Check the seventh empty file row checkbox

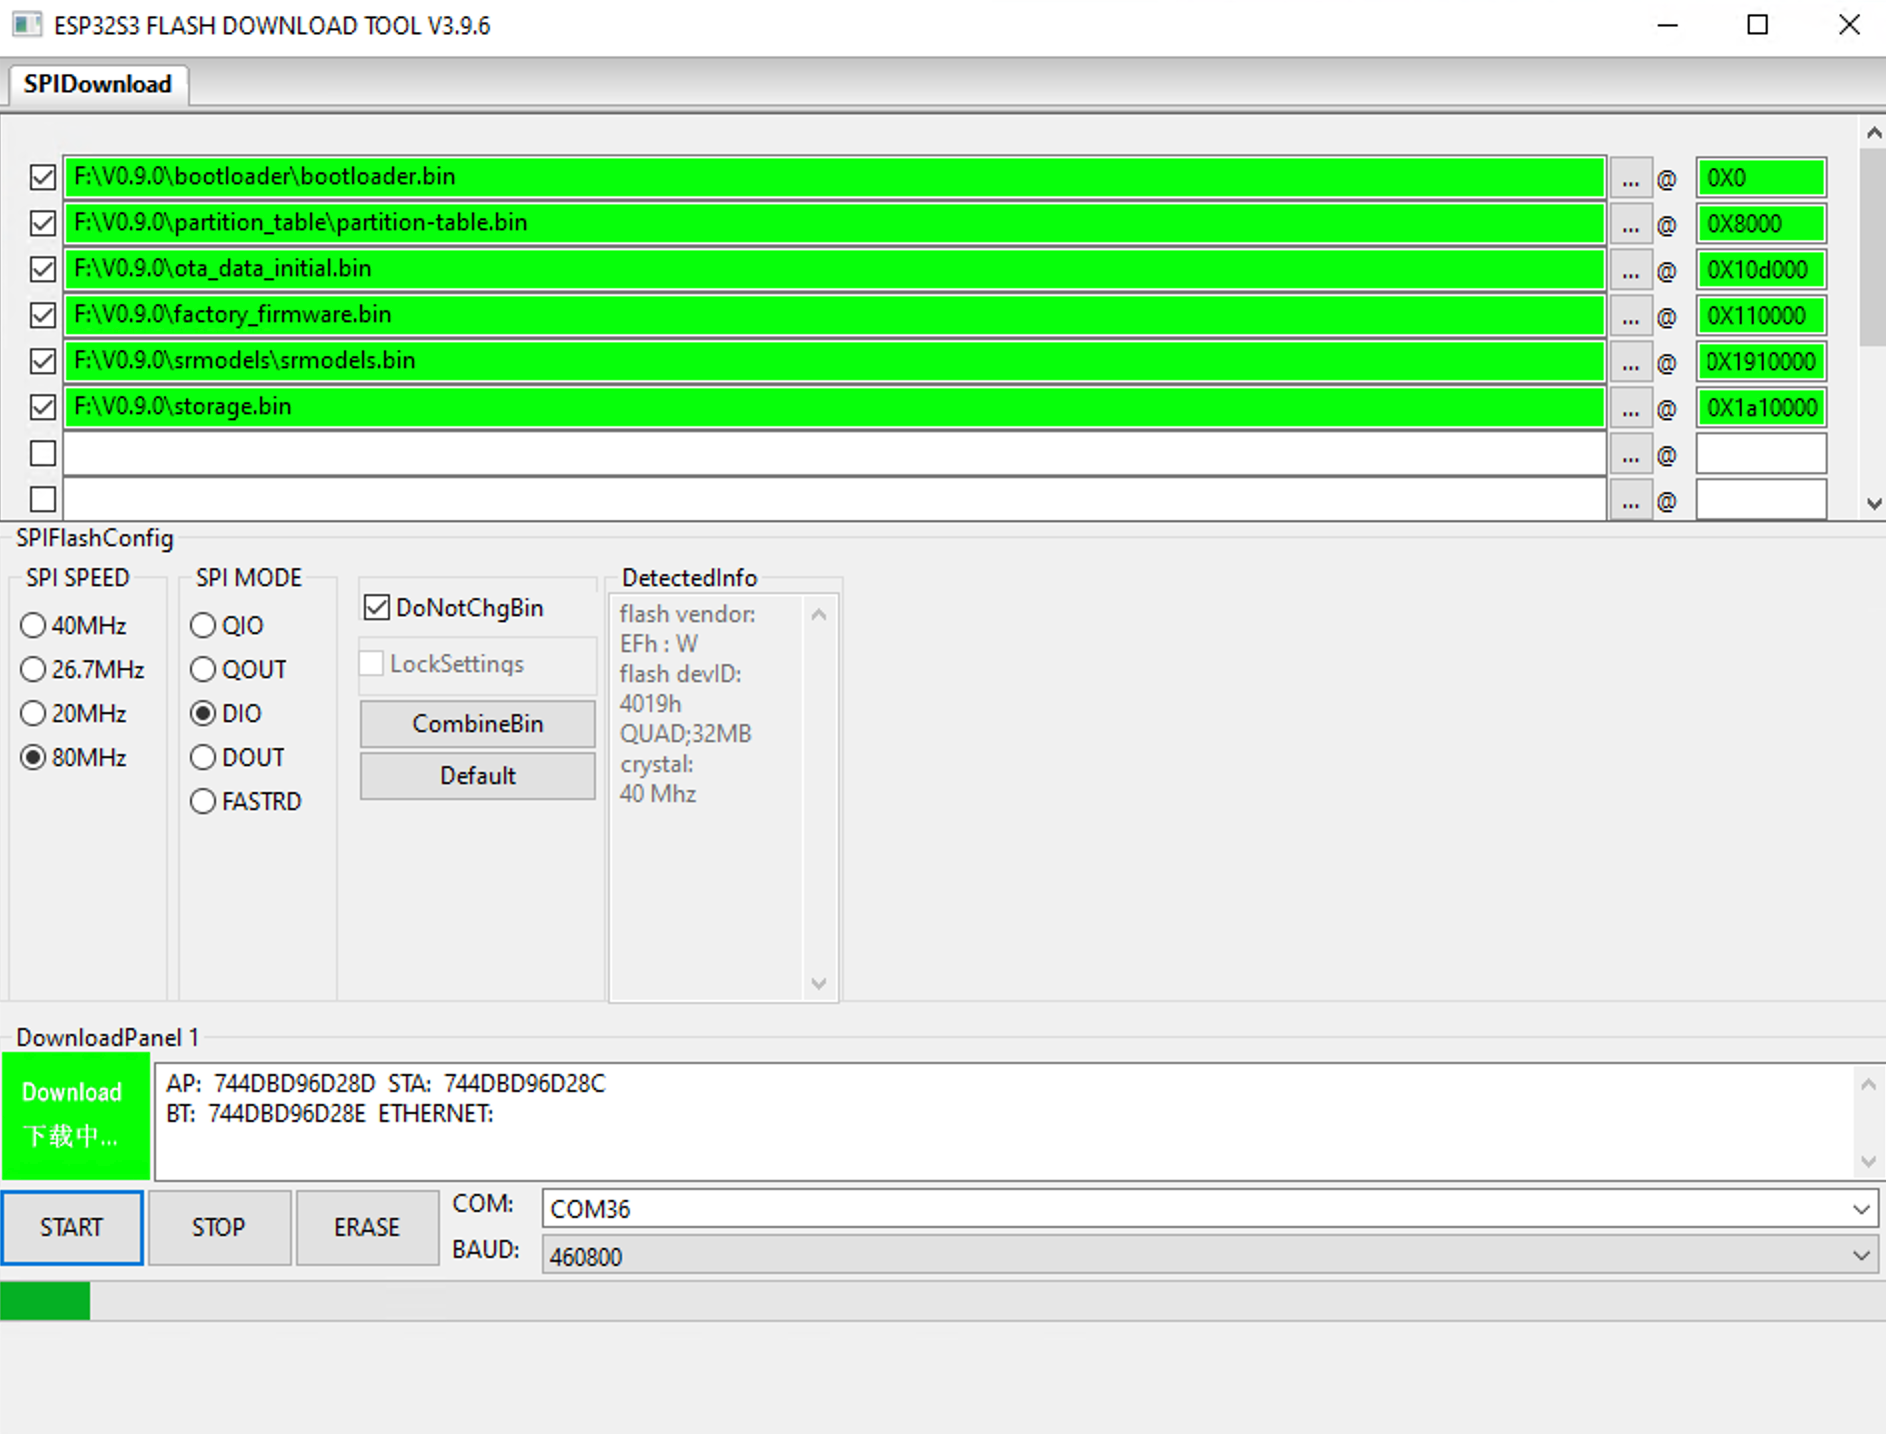point(43,454)
